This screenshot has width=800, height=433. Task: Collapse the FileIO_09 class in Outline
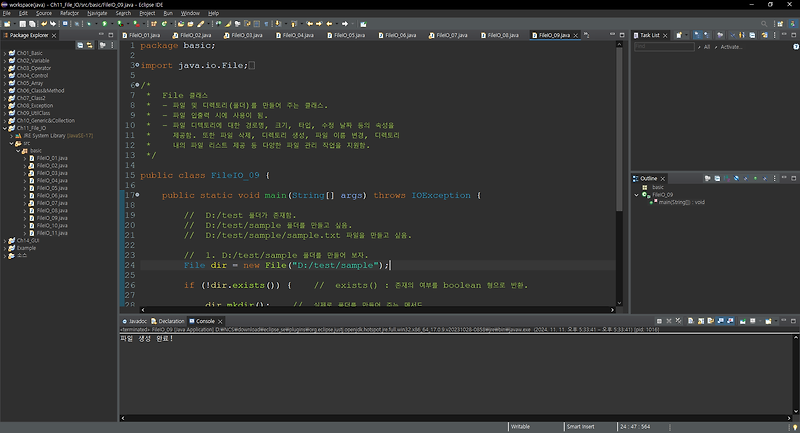[x=637, y=195]
